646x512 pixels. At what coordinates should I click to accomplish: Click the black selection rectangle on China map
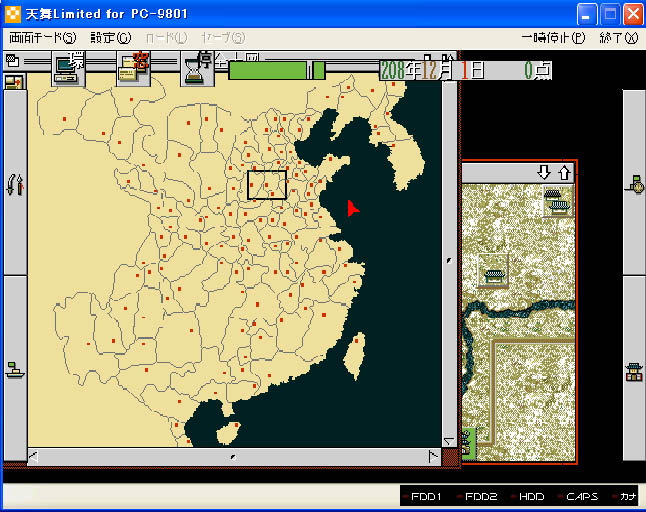[267, 185]
